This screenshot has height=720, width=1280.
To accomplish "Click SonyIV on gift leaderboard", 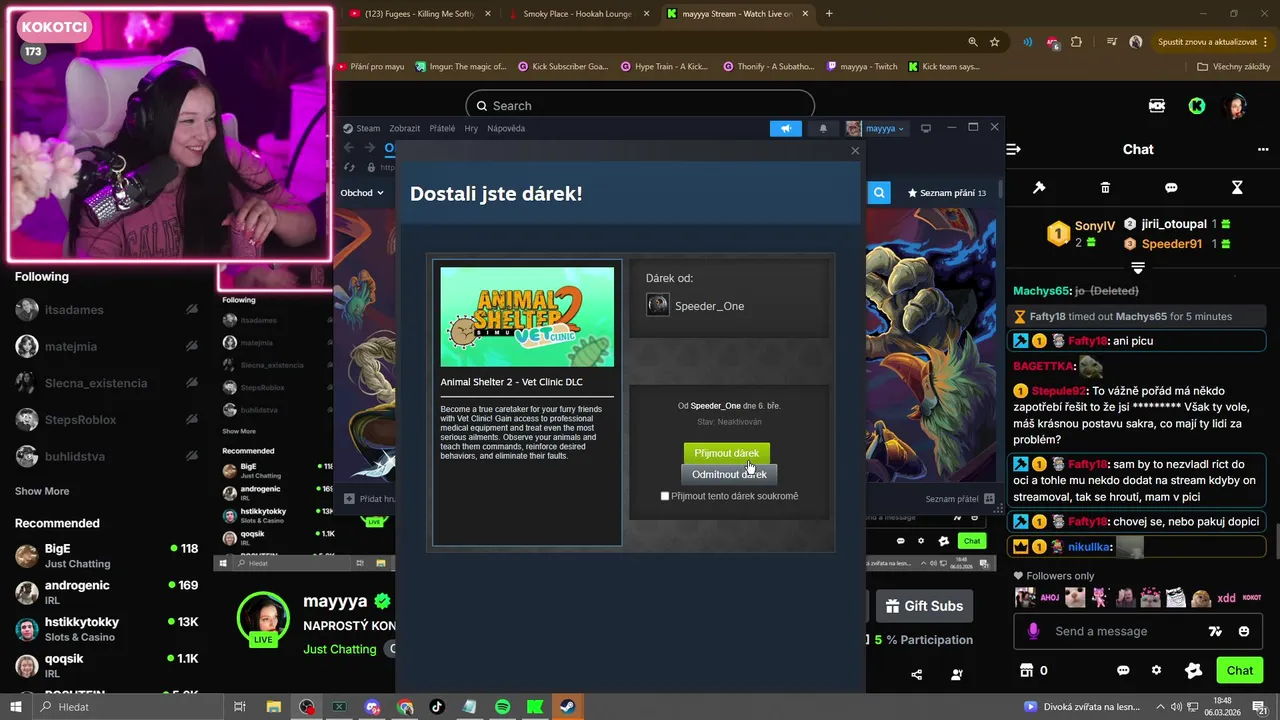I will [x=1095, y=226].
